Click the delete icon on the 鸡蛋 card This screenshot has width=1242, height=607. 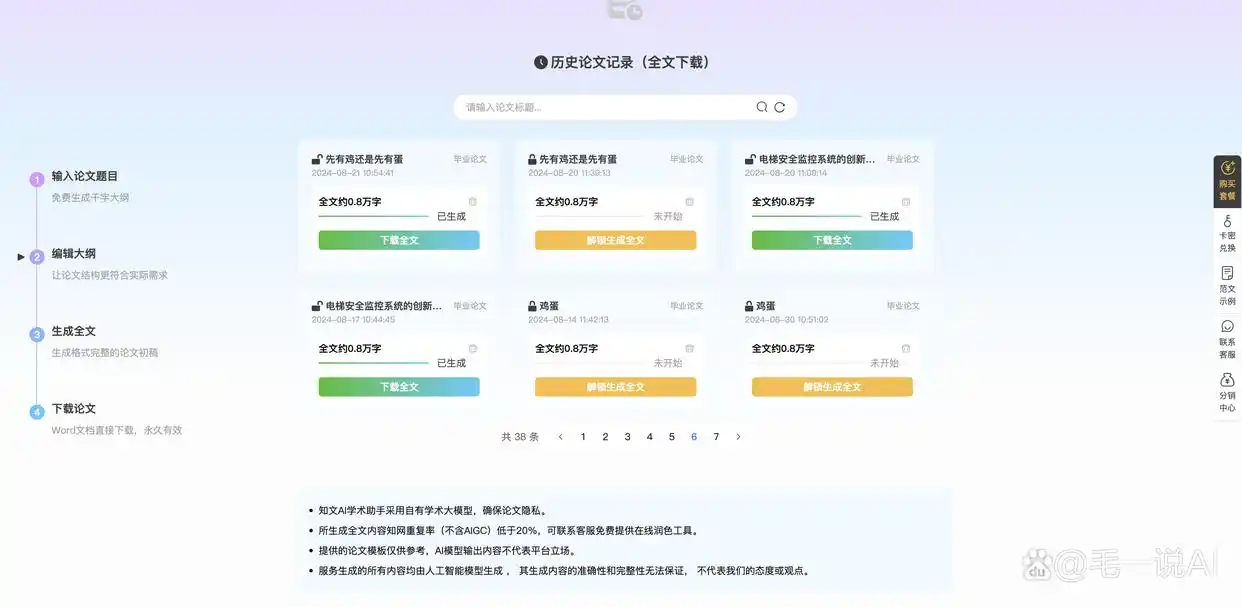tap(689, 347)
